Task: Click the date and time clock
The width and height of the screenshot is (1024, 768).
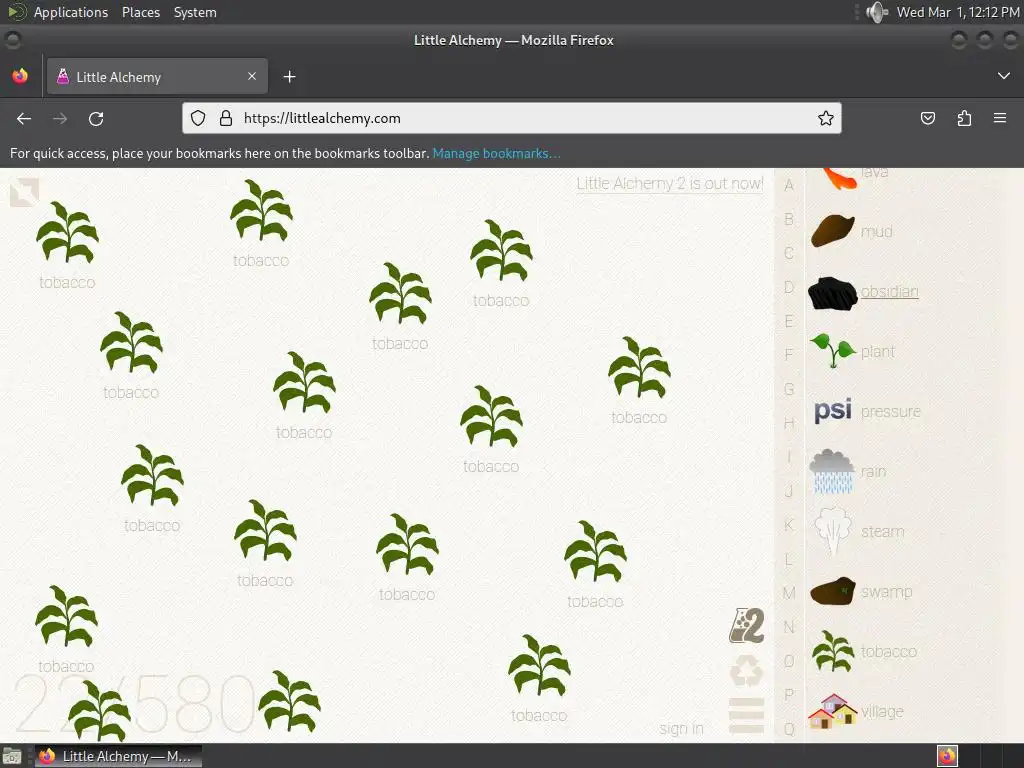Action: [958, 12]
